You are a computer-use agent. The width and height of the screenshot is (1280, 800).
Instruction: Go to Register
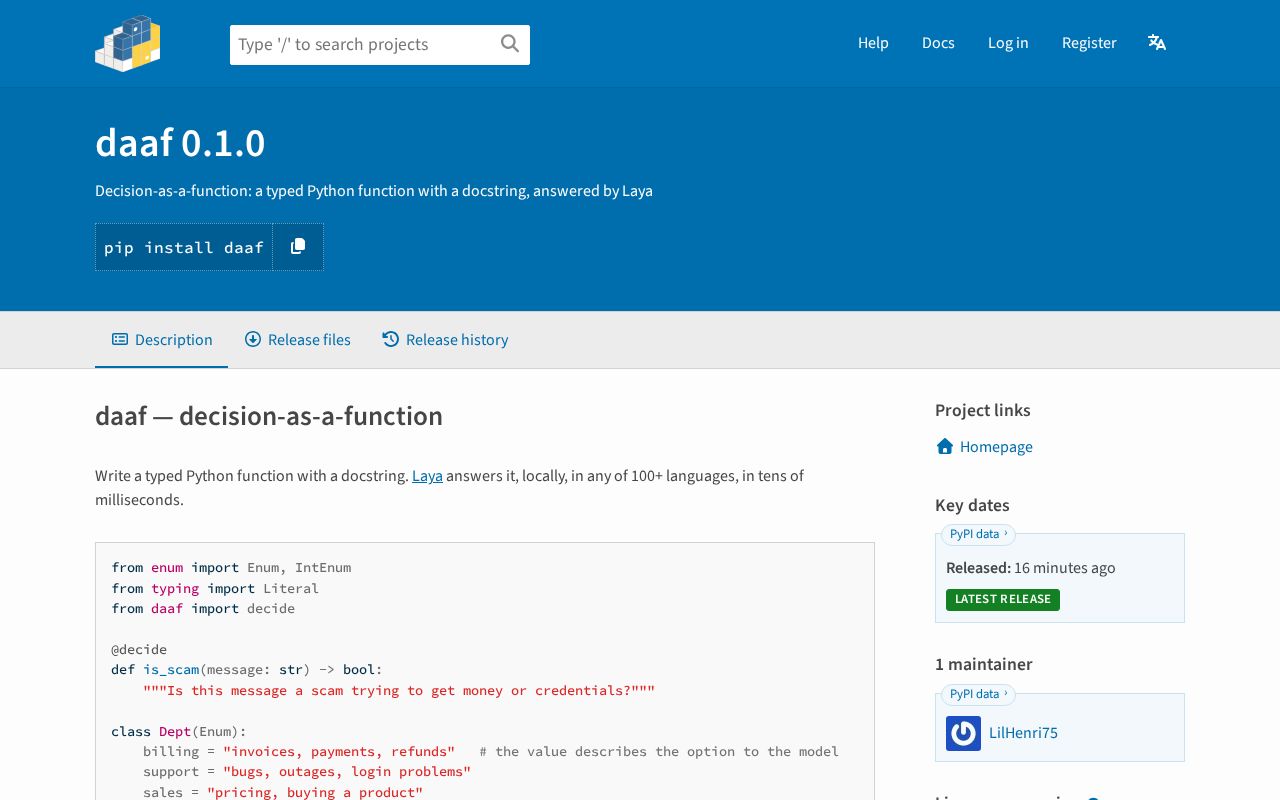[1089, 43]
